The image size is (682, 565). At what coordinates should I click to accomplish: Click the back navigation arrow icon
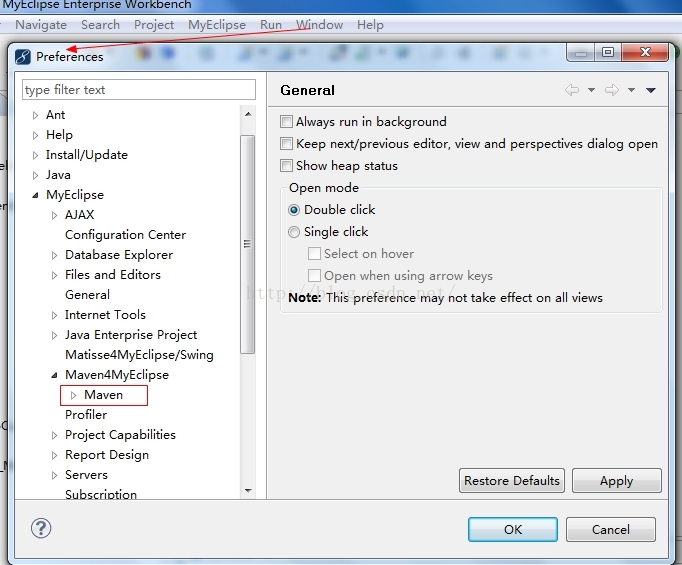tap(572, 90)
